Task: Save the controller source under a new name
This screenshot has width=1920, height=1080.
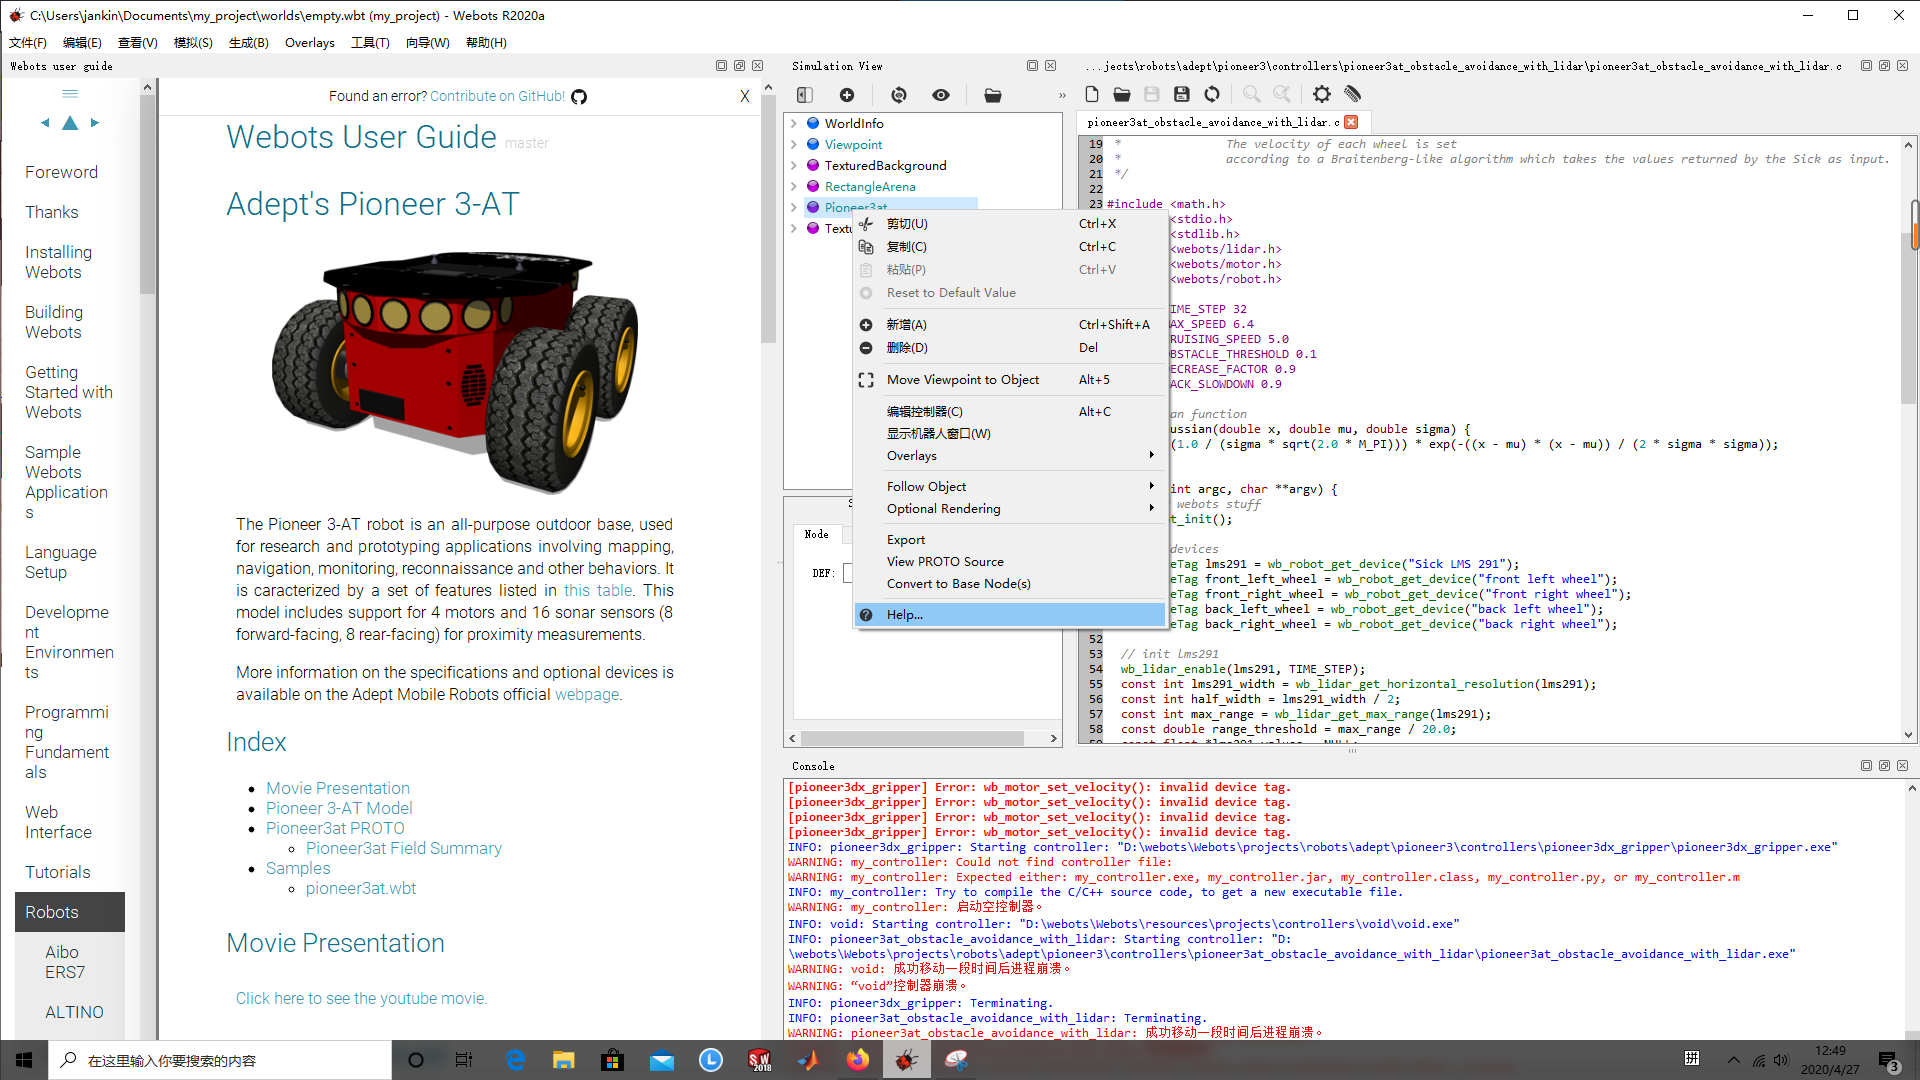Action: (1182, 94)
